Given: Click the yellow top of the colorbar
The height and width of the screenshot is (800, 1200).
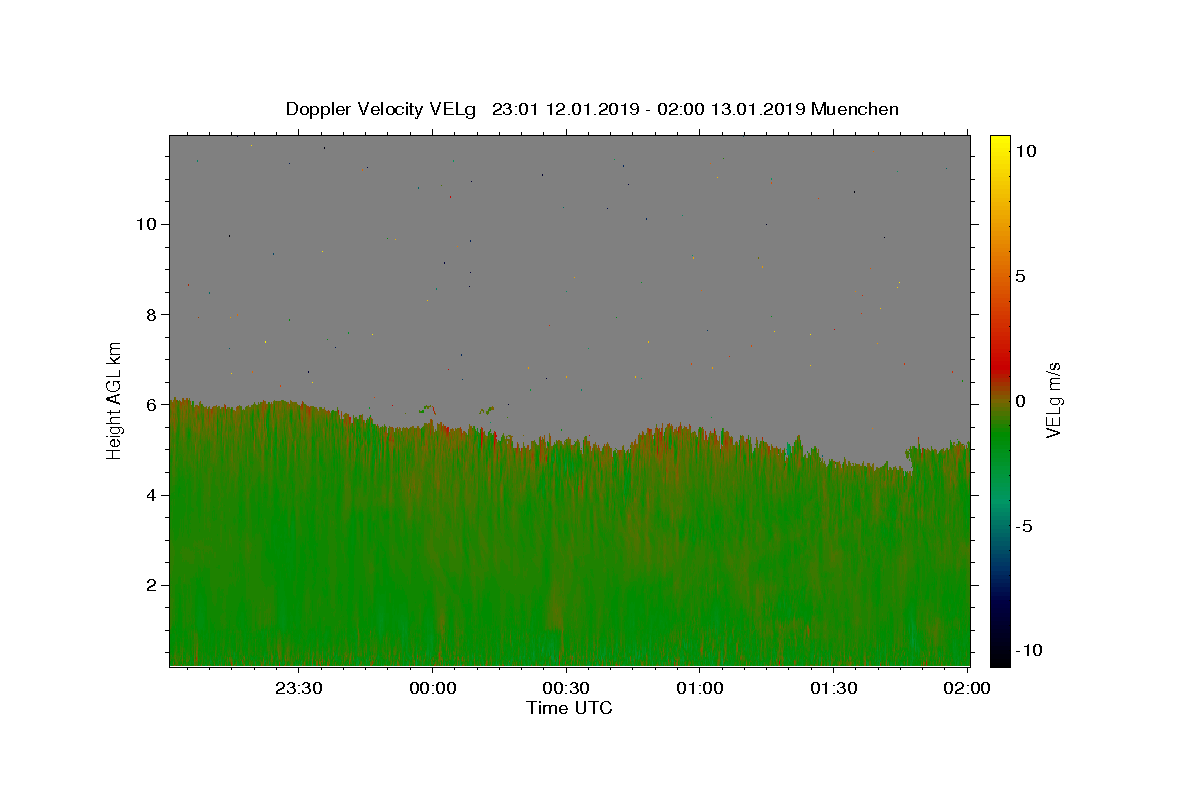Looking at the screenshot, I should point(1000,145).
